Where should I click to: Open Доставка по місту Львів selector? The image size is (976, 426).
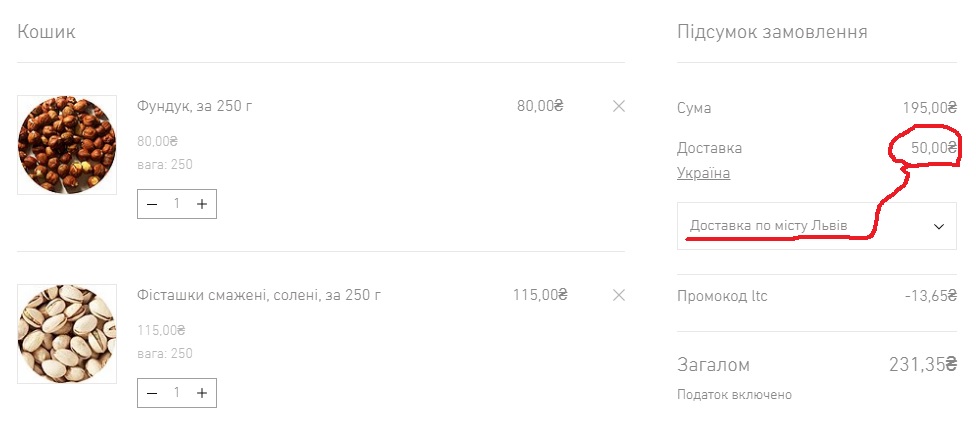(817, 225)
